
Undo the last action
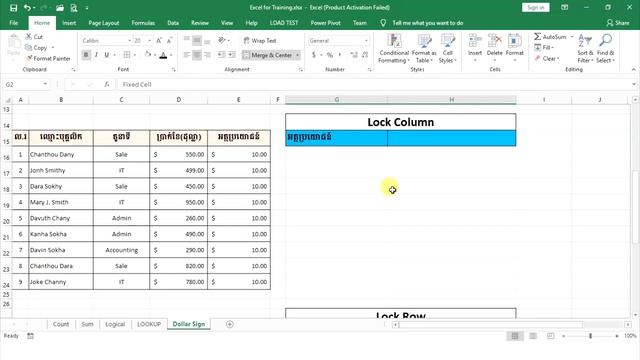[27, 8]
